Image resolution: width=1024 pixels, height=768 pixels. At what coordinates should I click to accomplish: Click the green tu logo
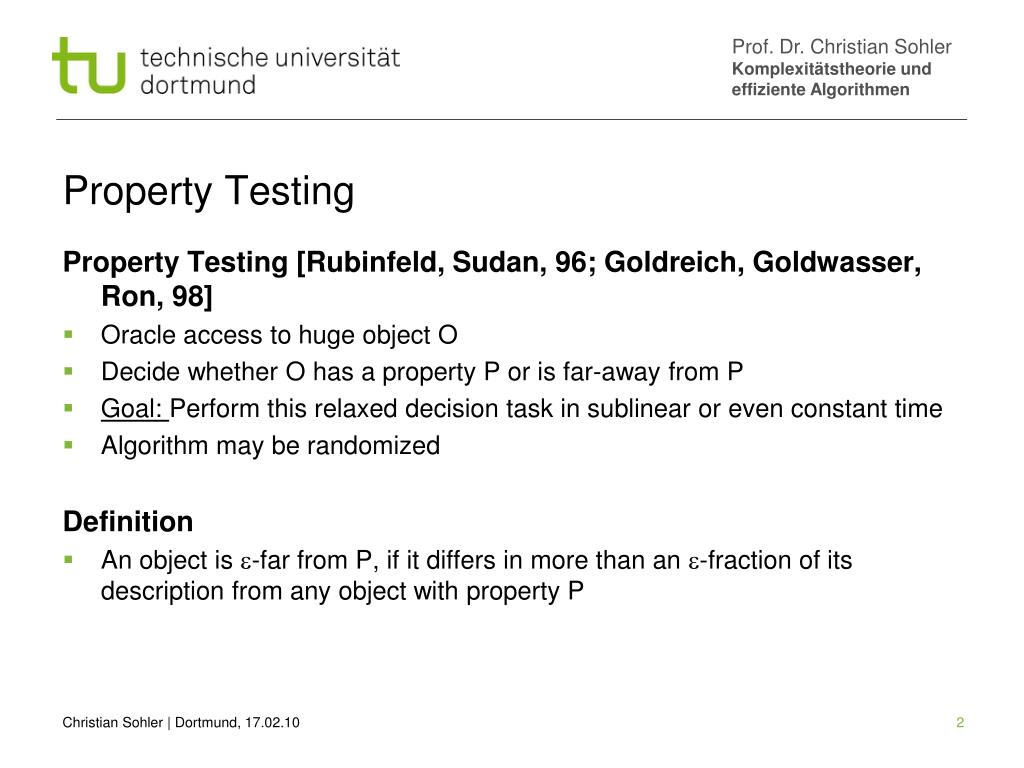coord(89,65)
